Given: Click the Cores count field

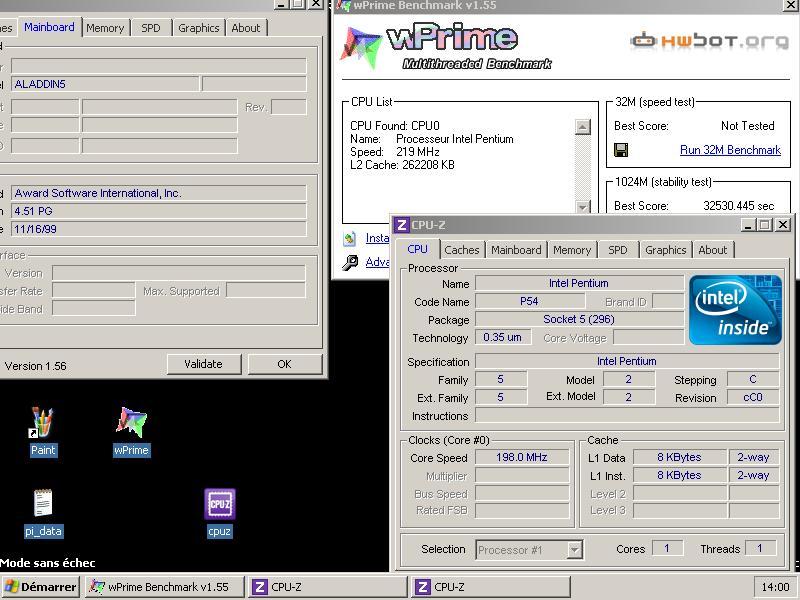Looking at the screenshot, I should click(x=667, y=548).
